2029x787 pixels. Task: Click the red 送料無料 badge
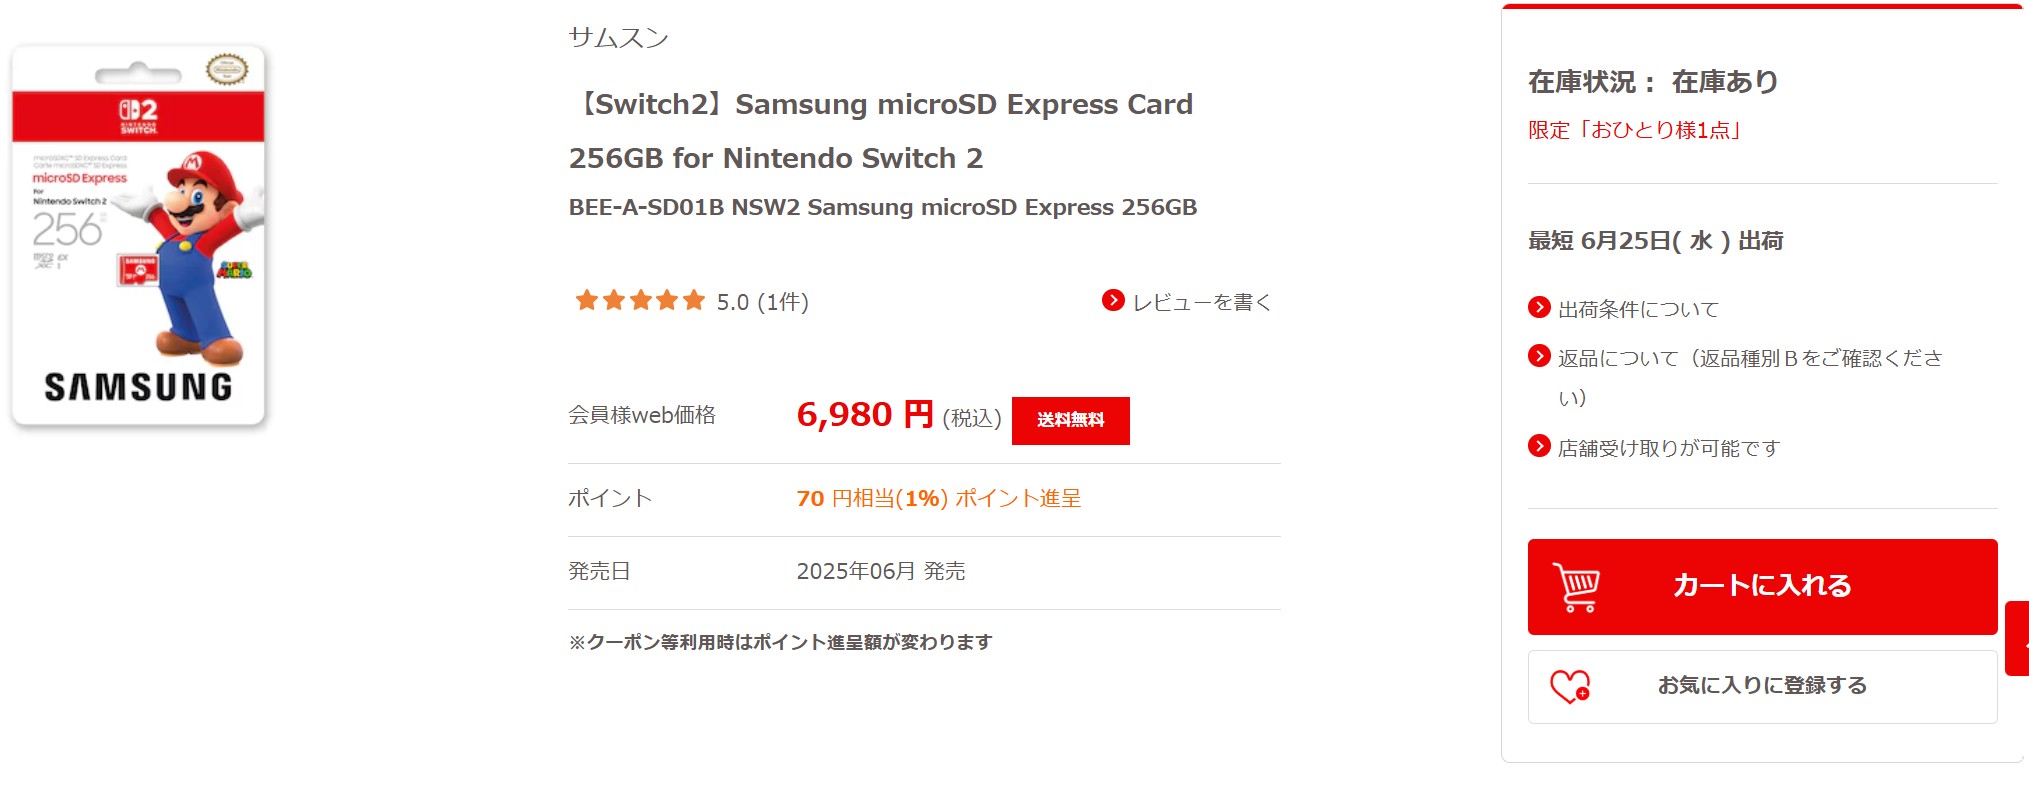(x=1070, y=420)
